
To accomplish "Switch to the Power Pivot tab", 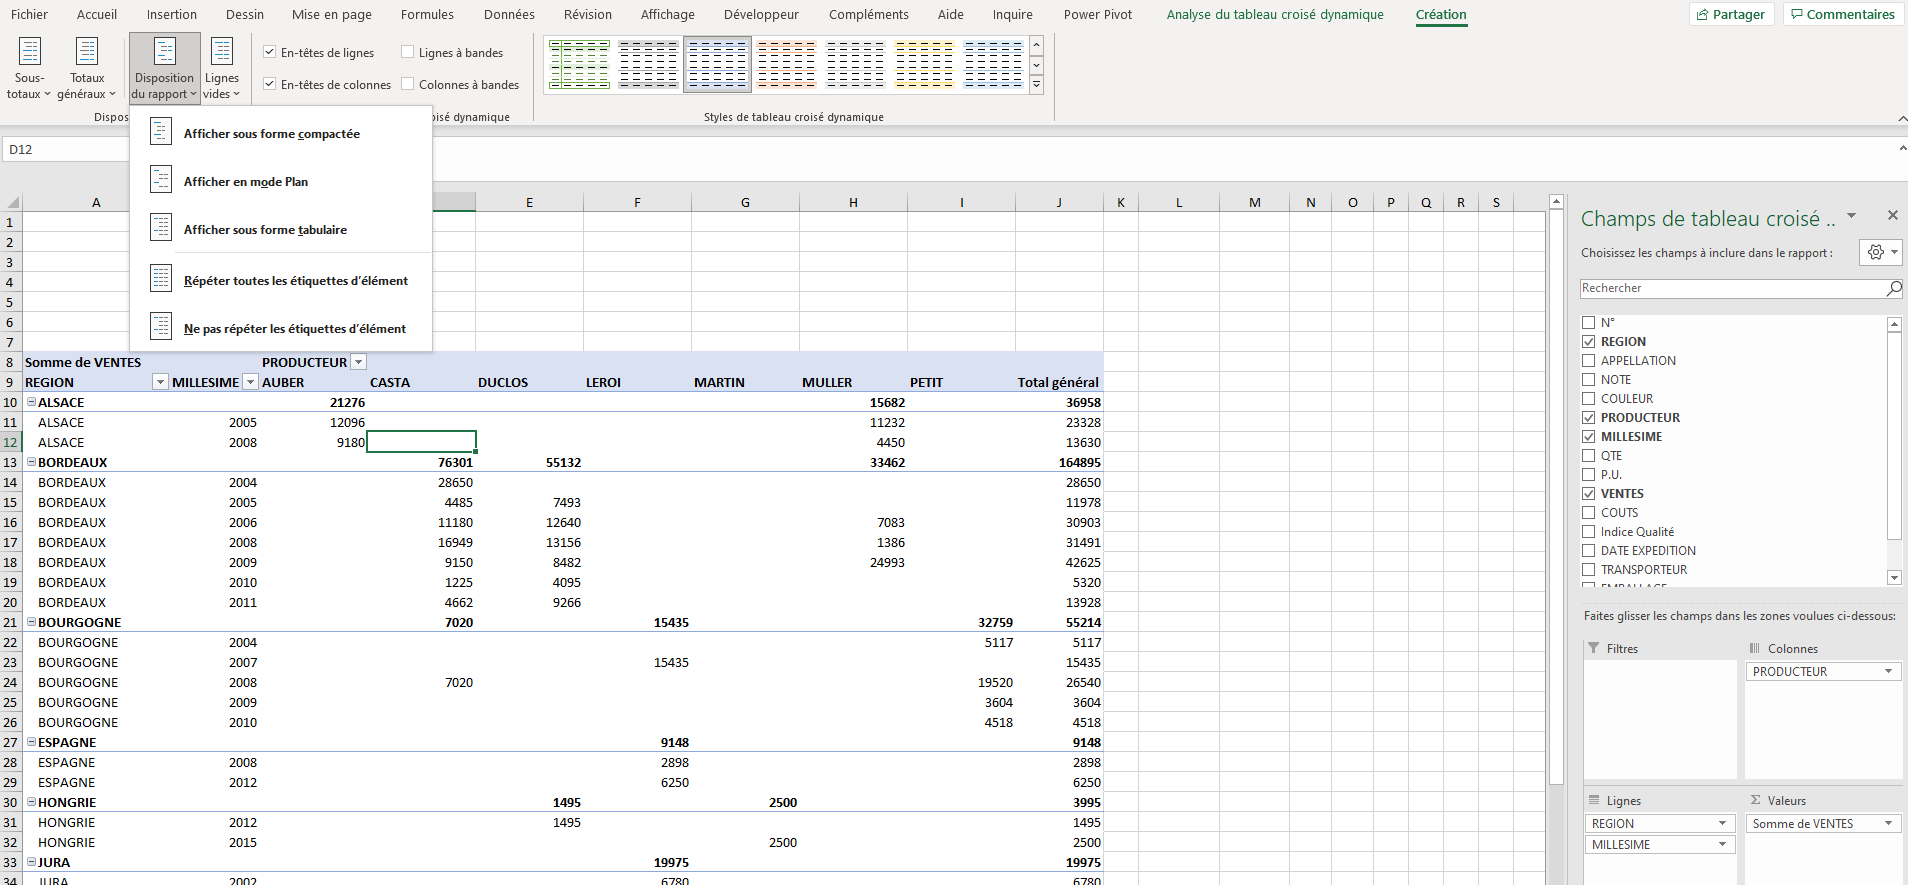I will 1097,14.
